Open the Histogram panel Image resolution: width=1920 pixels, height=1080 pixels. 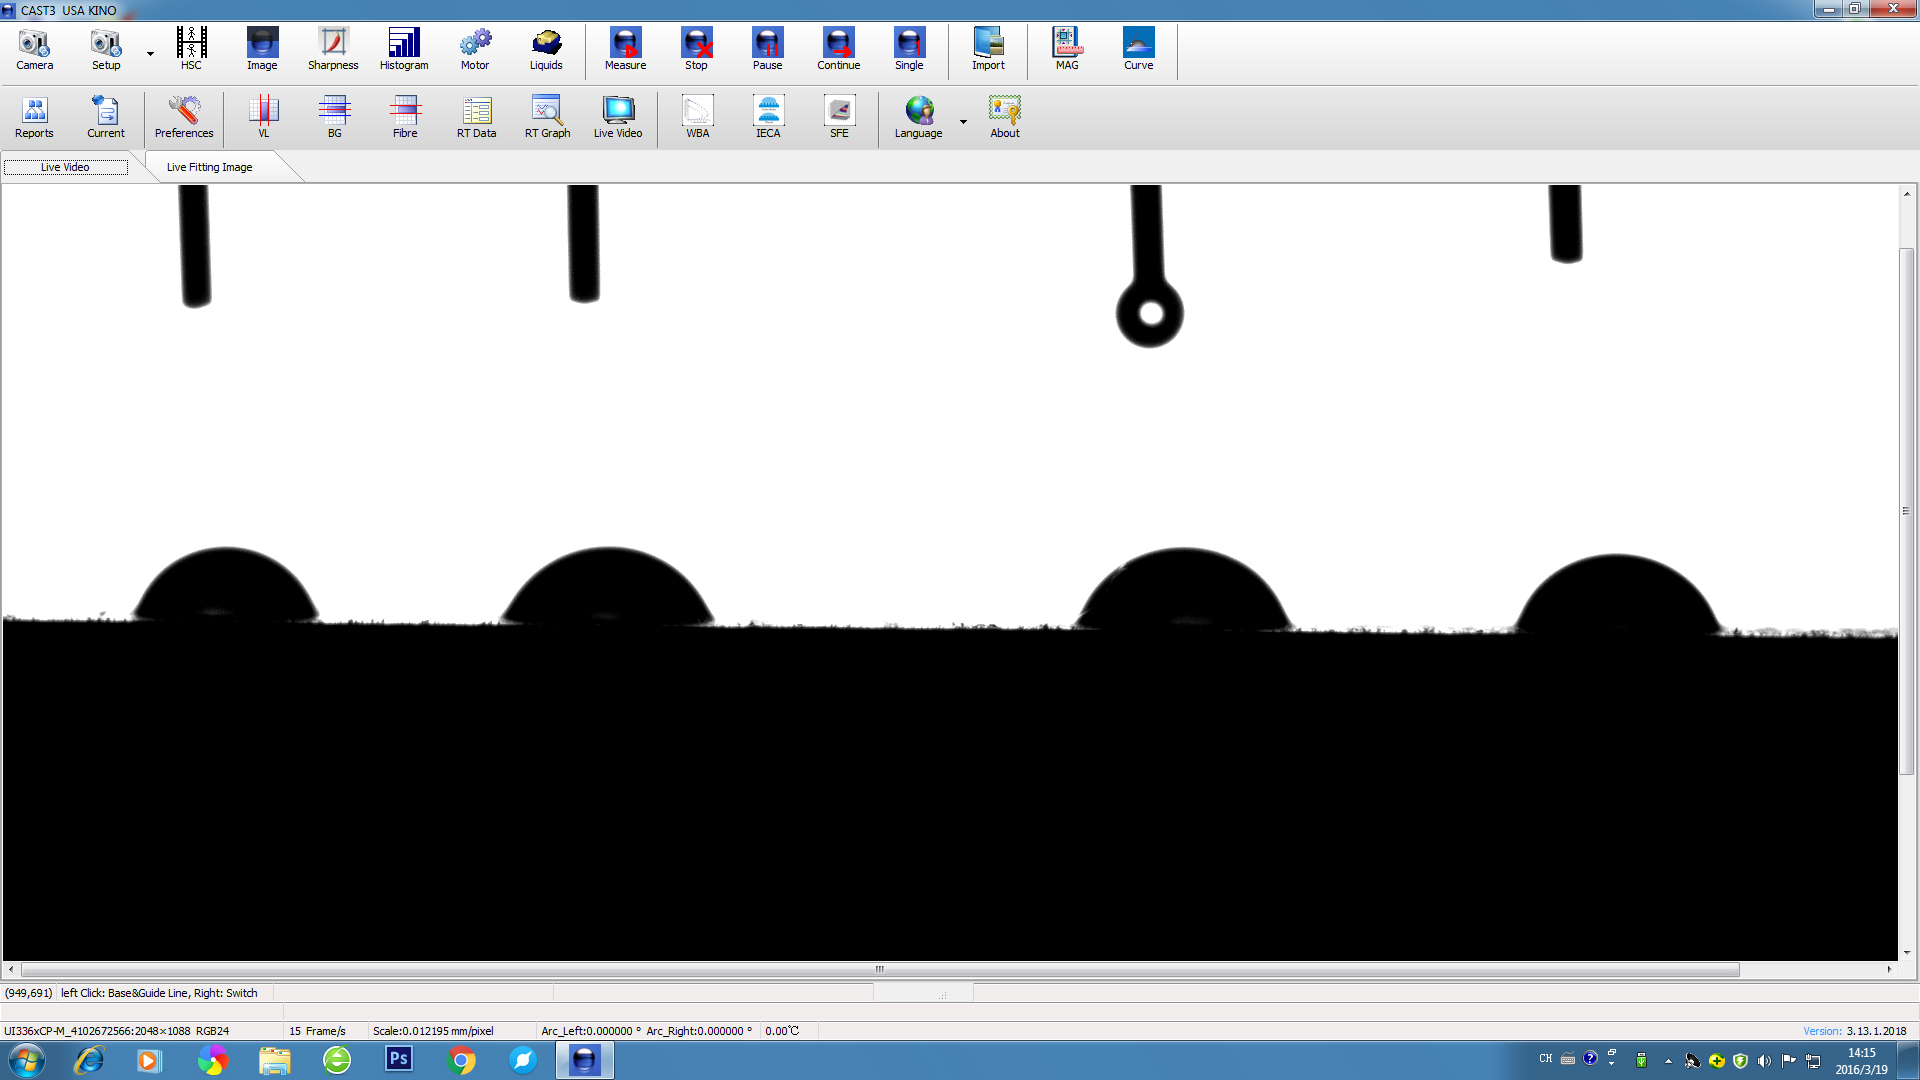click(402, 47)
